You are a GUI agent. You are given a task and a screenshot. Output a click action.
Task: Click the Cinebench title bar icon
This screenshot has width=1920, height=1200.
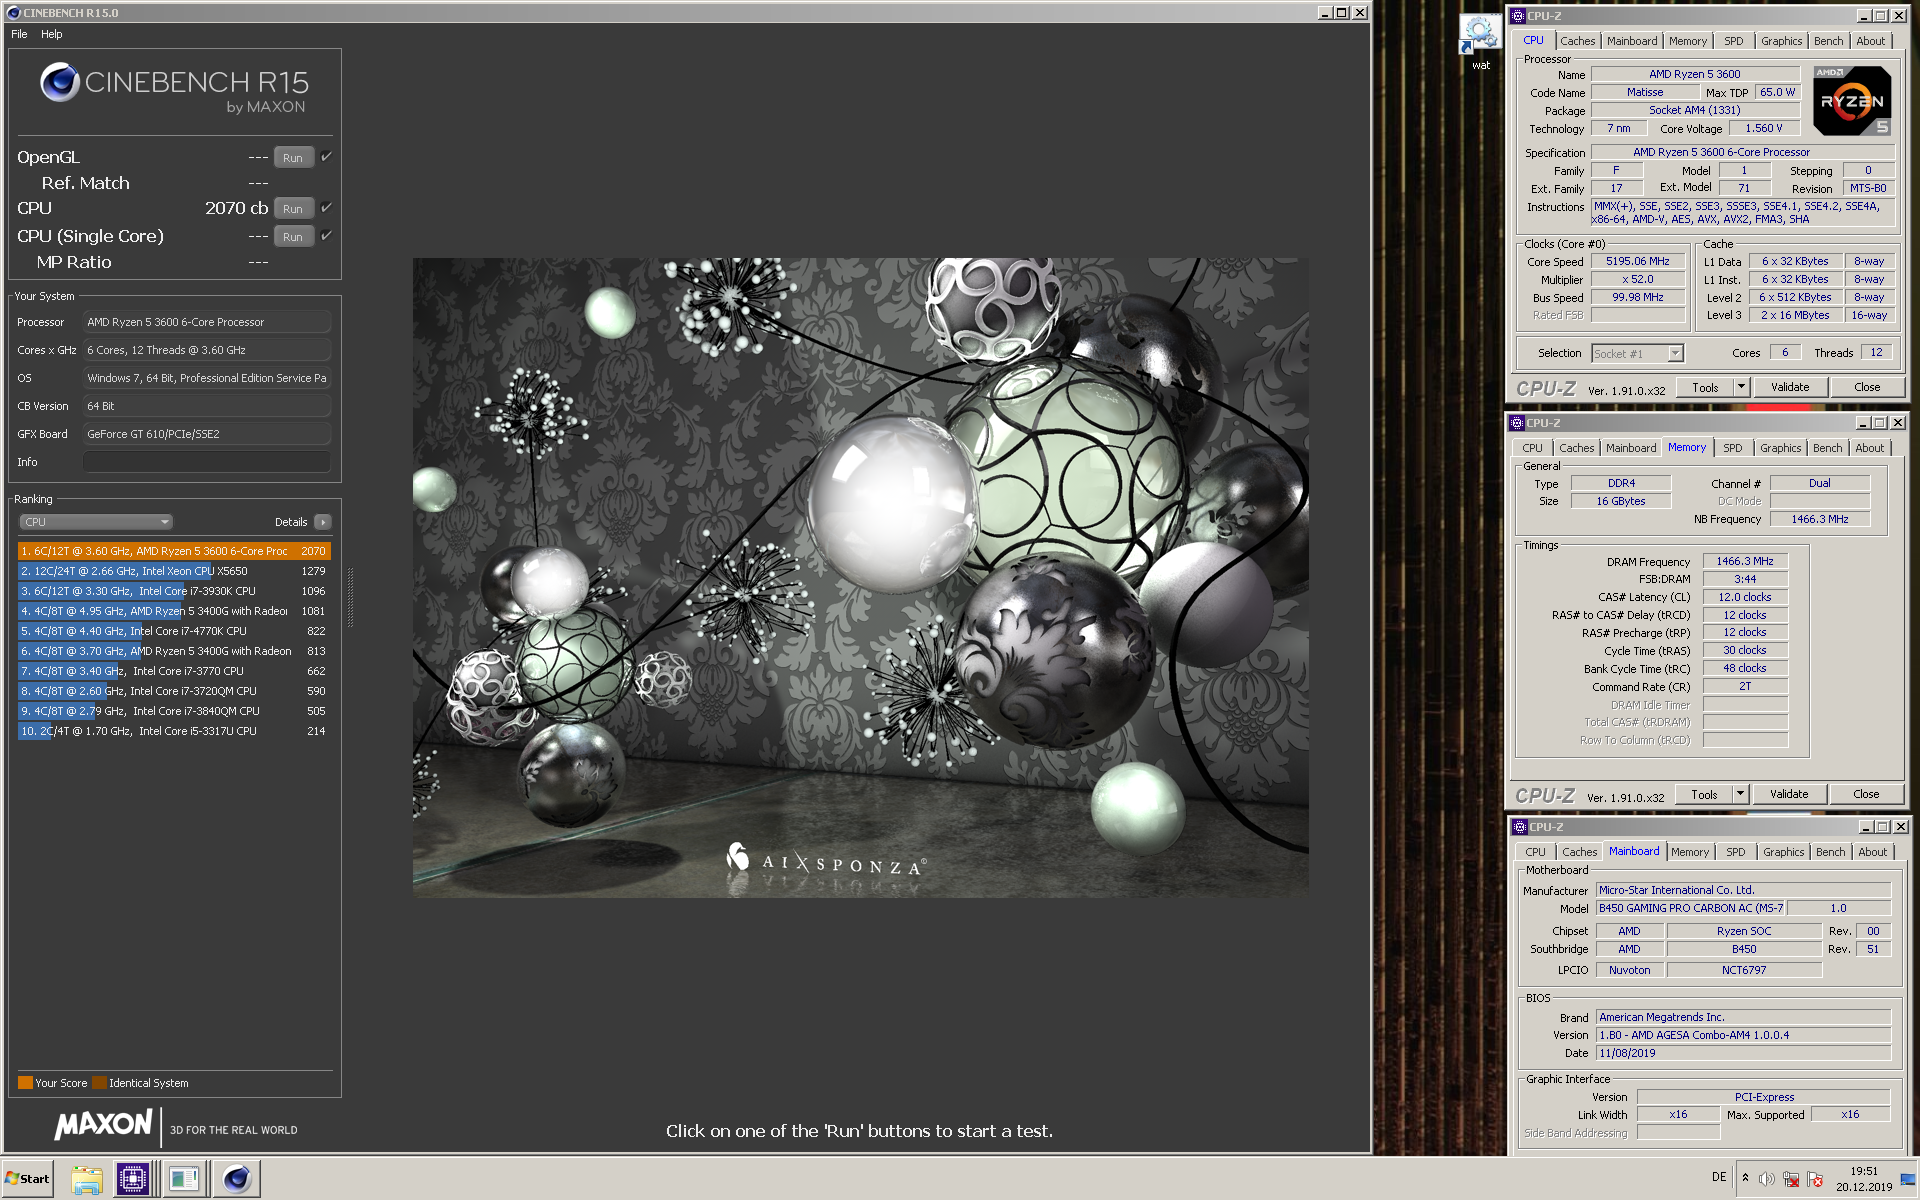13,13
